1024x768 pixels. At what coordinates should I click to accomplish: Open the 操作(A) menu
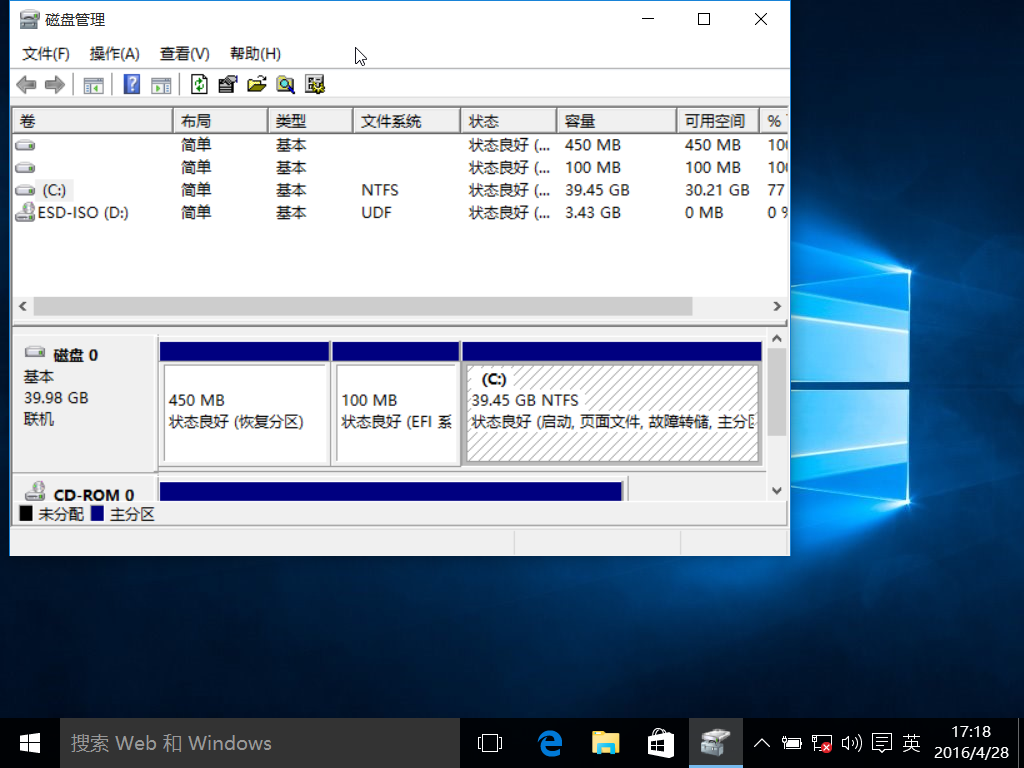[114, 54]
